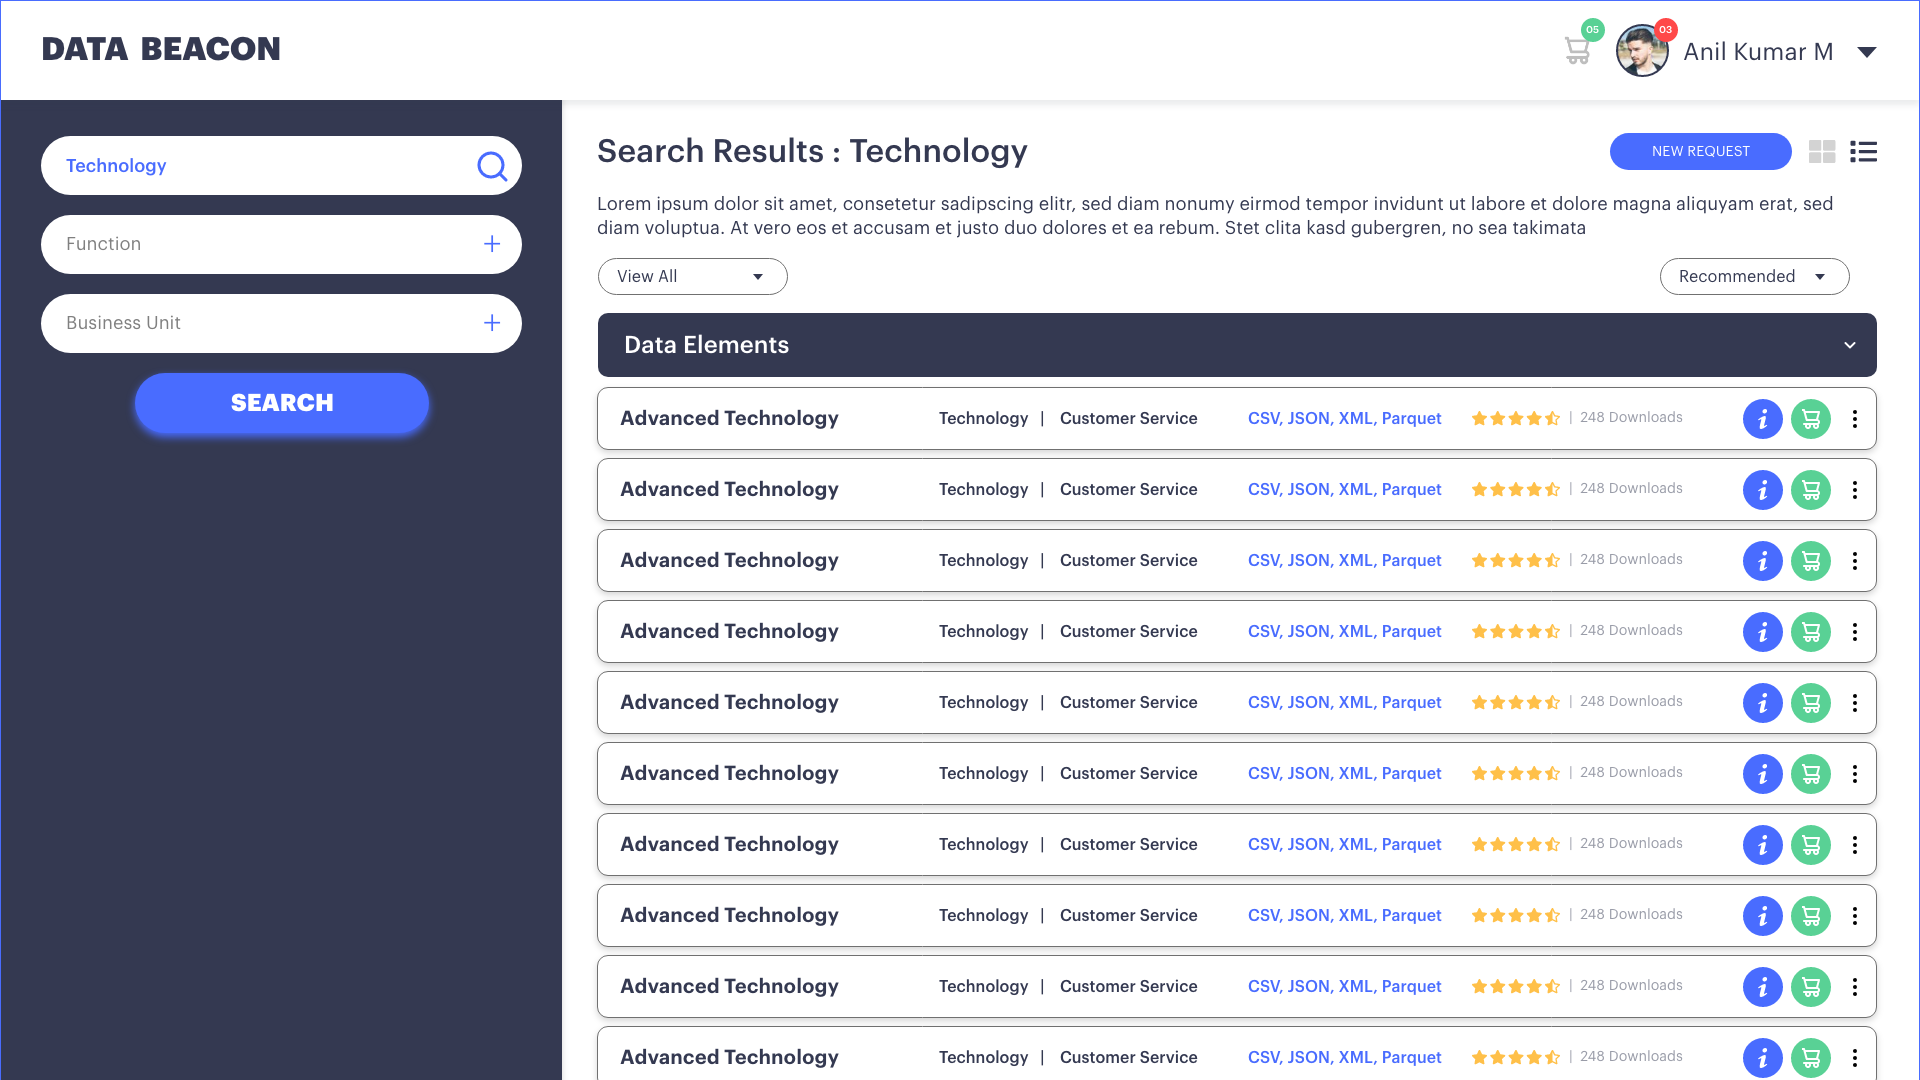
Task: Collapse the Data Elements section
Action: tap(1849, 345)
